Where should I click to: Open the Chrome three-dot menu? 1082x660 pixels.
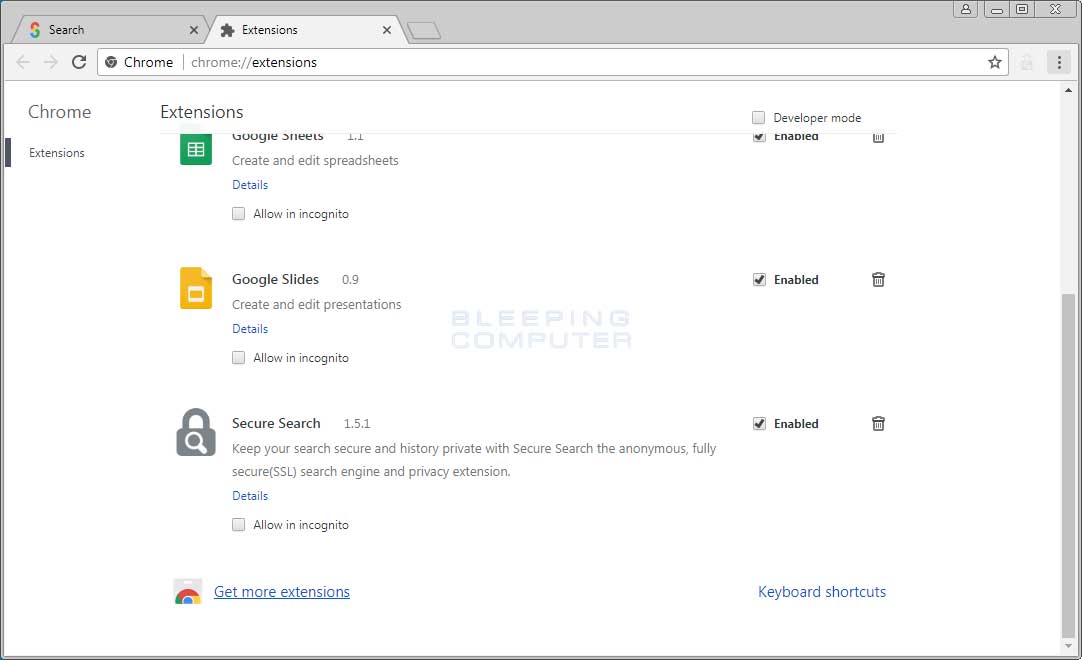(1059, 62)
